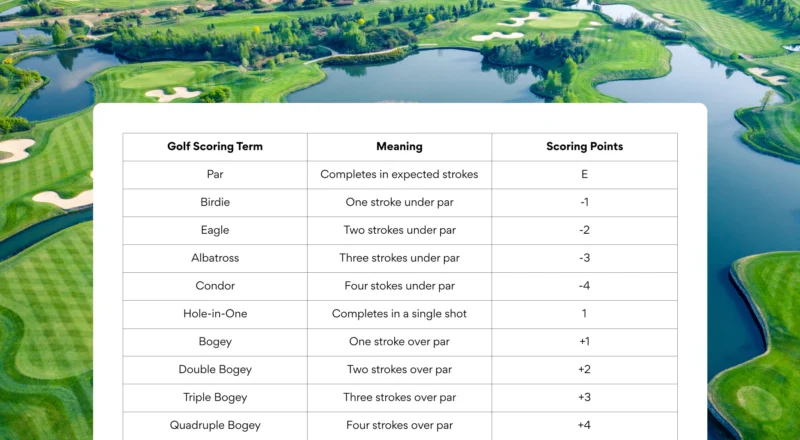Select the 'Birdie' term cell

point(215,202)
